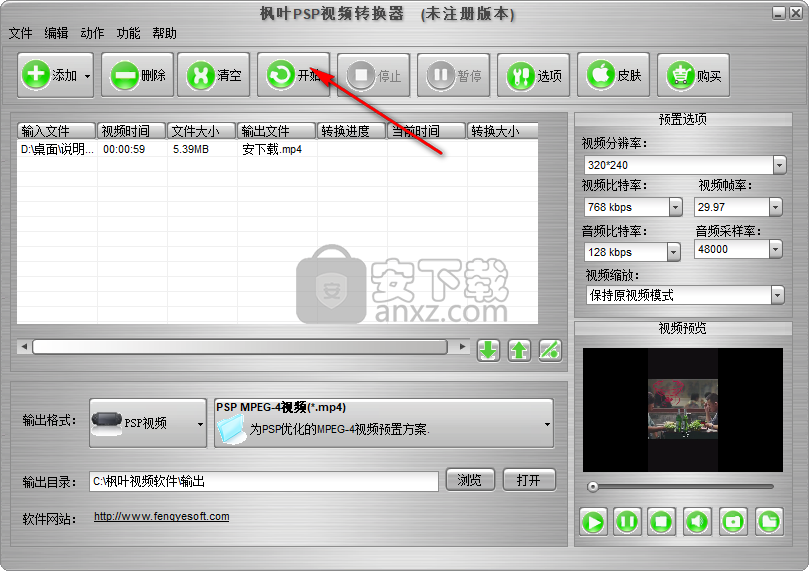809x571 pixels.
Task: Click the 停止 (Stop) toolbar button
Action: [374, 75]
